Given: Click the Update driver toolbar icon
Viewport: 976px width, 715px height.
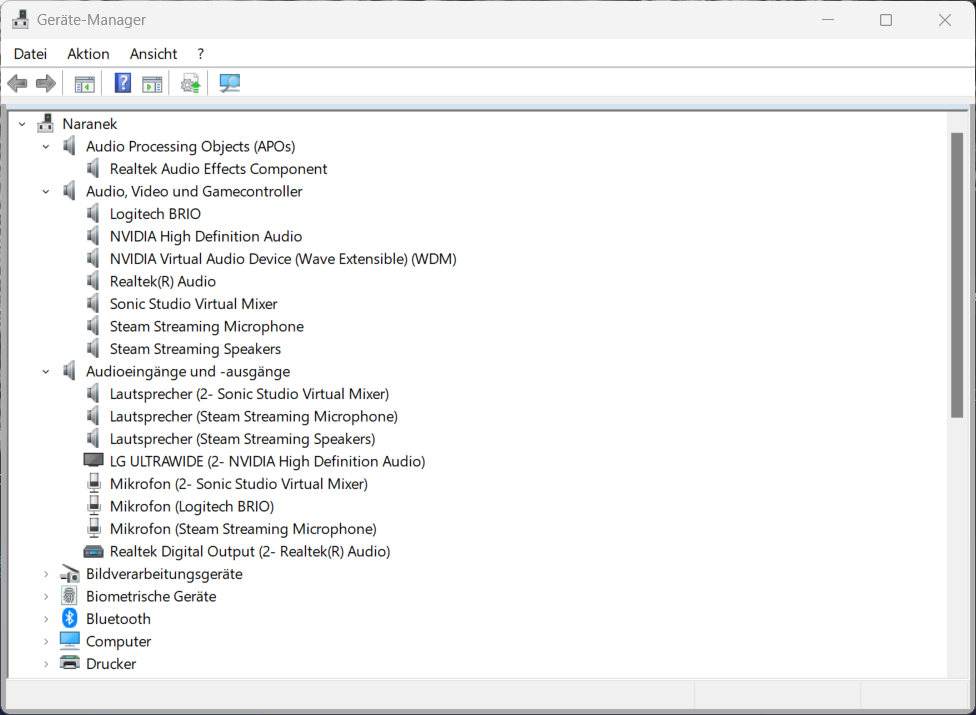Looking at the screenshot, I should click(190, 83).
